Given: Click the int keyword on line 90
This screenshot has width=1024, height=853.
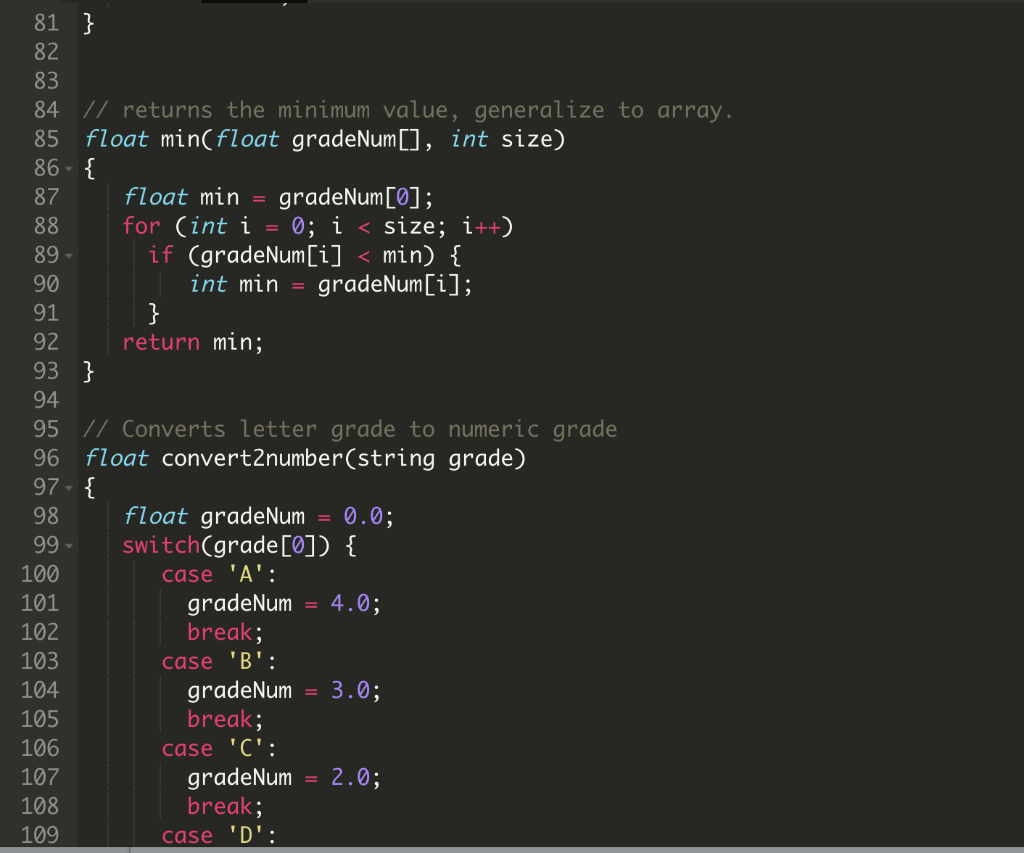Looking at the screenshot, I should (x=209, y=284).
